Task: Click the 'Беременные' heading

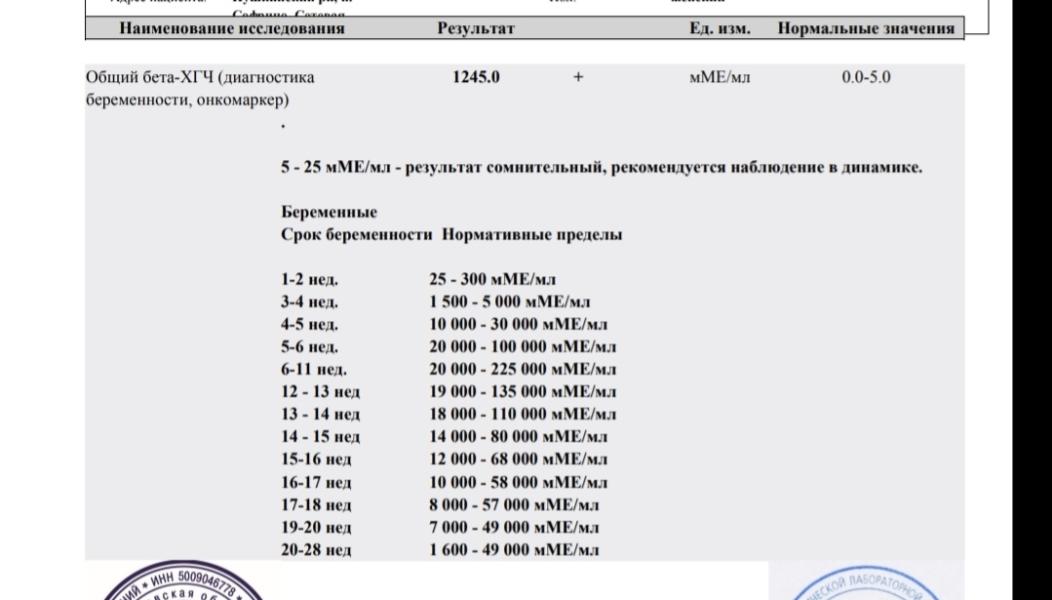Action: click(x=329, y=212)
